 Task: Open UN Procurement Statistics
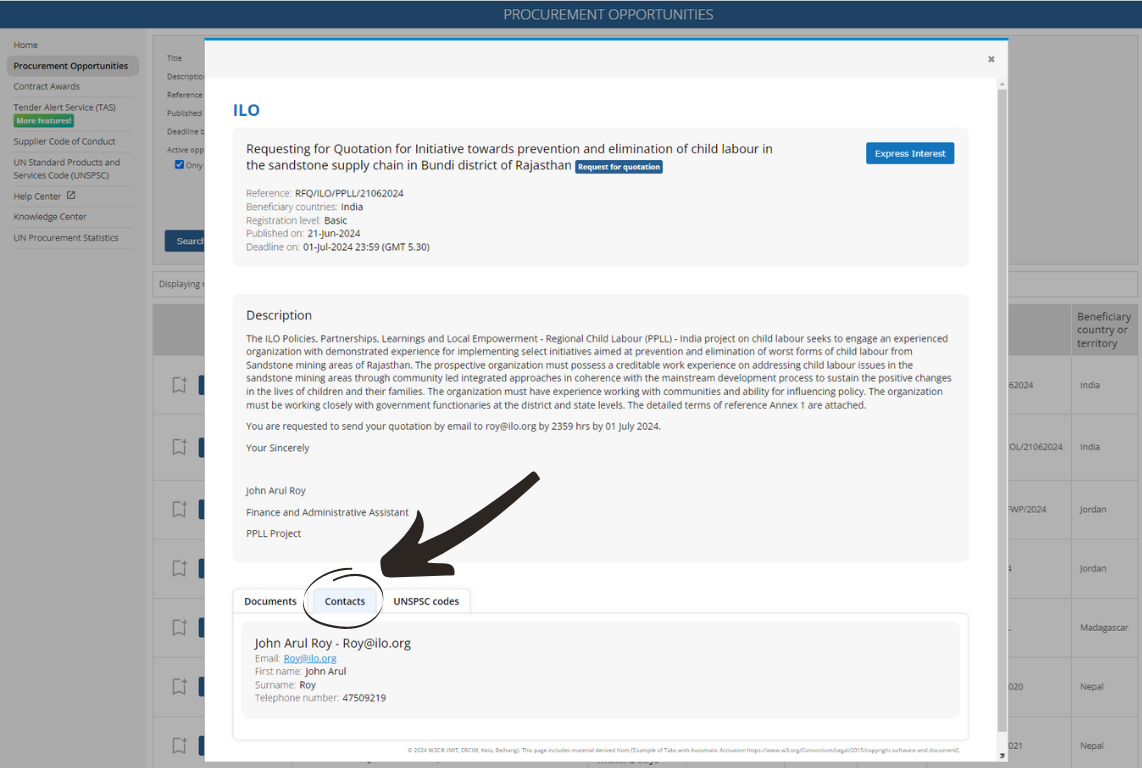coord(66,238)
